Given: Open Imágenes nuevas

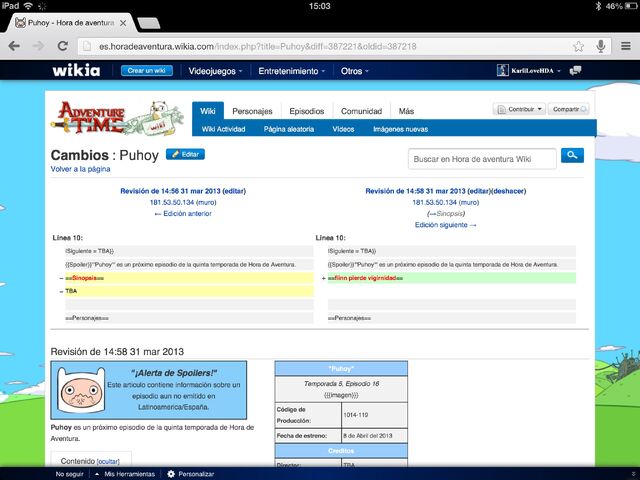Looking at the screenshot, I should pyautogui.click(x=400, y=129).
